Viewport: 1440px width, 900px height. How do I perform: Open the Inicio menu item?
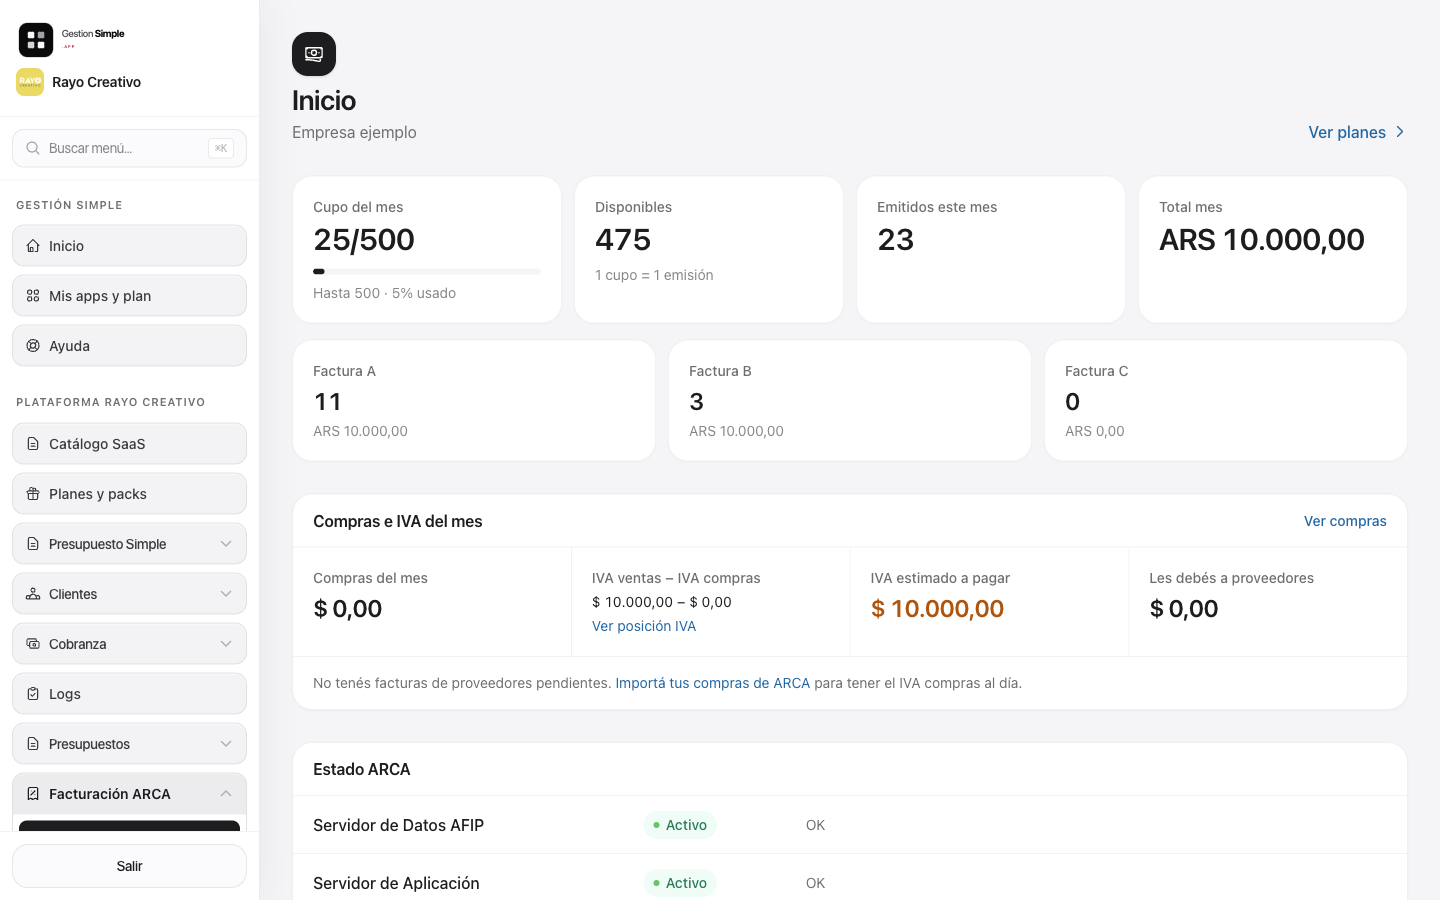click(x=130, y=246)
